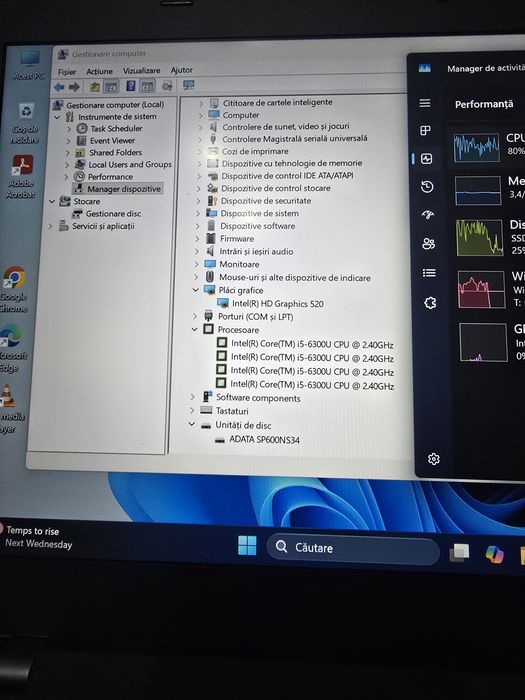Click Cozi de imprimare entry
Image resolution: width=525 pixels, height=700 pixels.
click(255, 151)
